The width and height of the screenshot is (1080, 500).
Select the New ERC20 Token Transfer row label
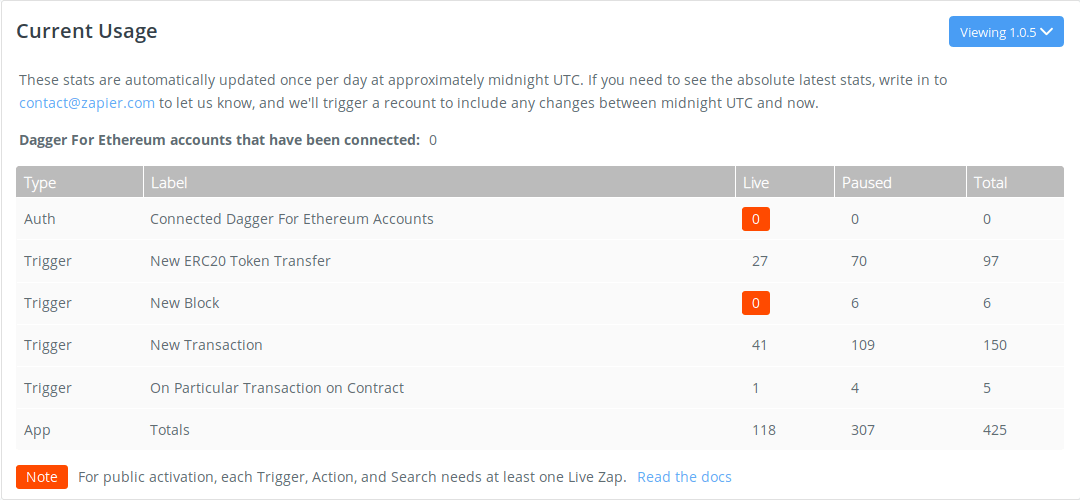pos(240,261)
